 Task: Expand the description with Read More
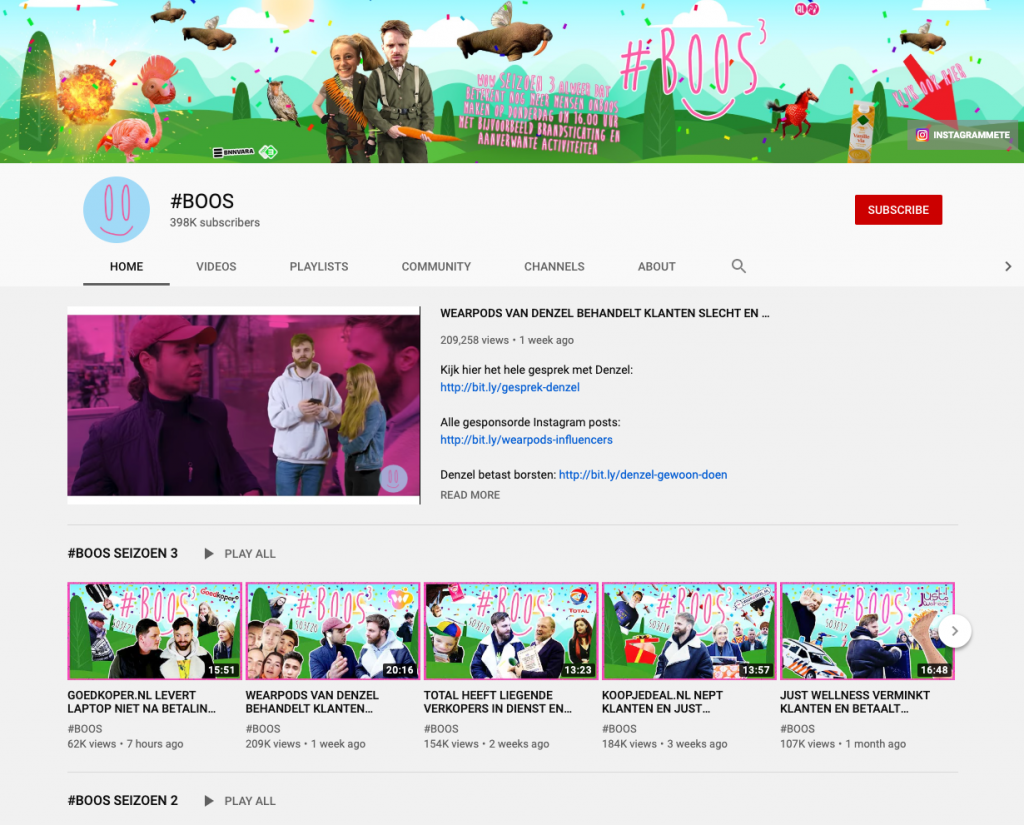pos(470,495)
